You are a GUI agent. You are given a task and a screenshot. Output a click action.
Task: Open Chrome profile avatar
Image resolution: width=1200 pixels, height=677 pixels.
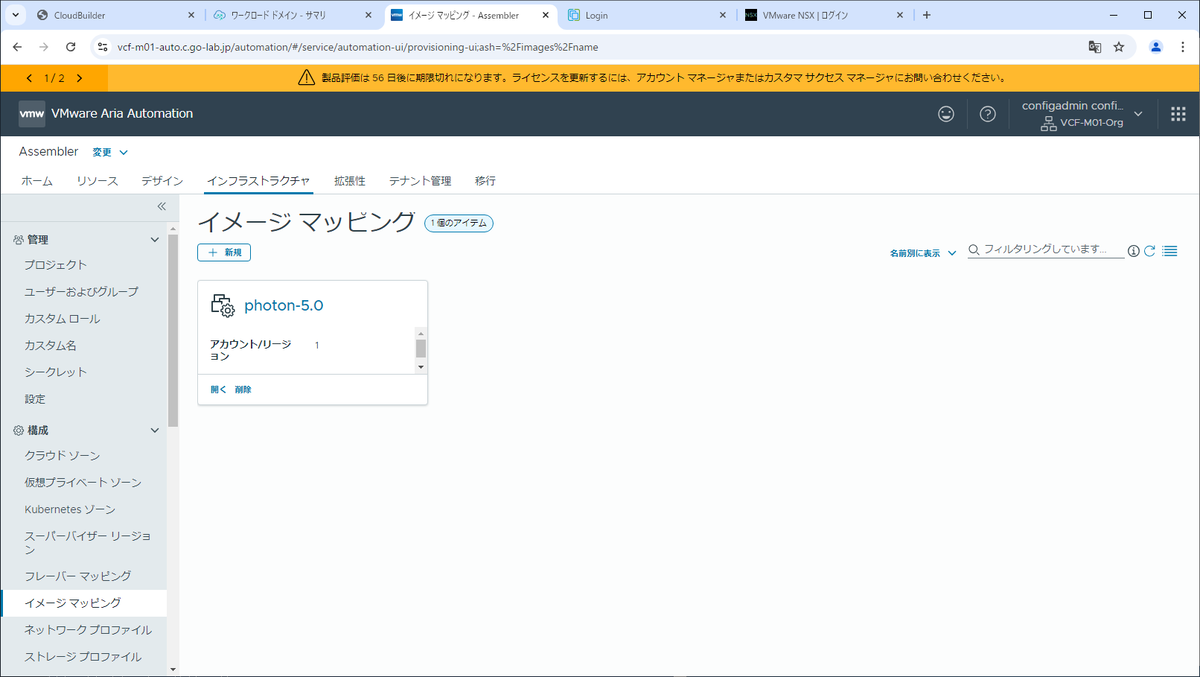tap(1156, 47)
